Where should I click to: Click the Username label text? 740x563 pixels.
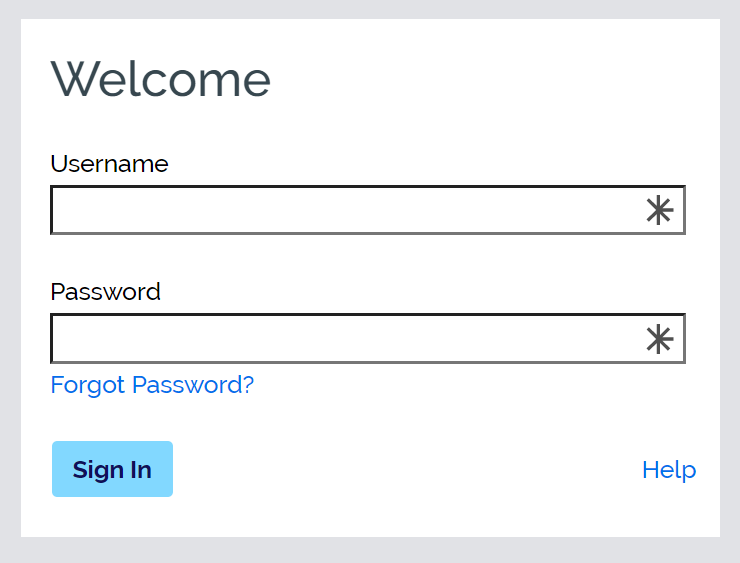[x=109, y=164]
